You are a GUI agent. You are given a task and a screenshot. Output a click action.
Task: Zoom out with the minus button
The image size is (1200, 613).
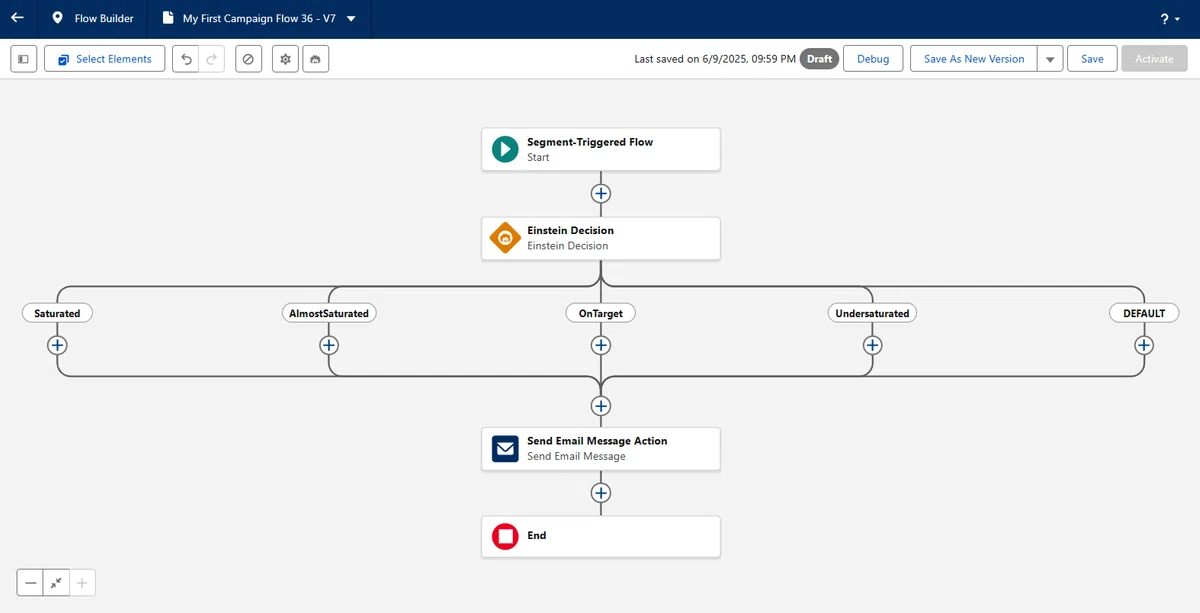(x=31, y=582)
